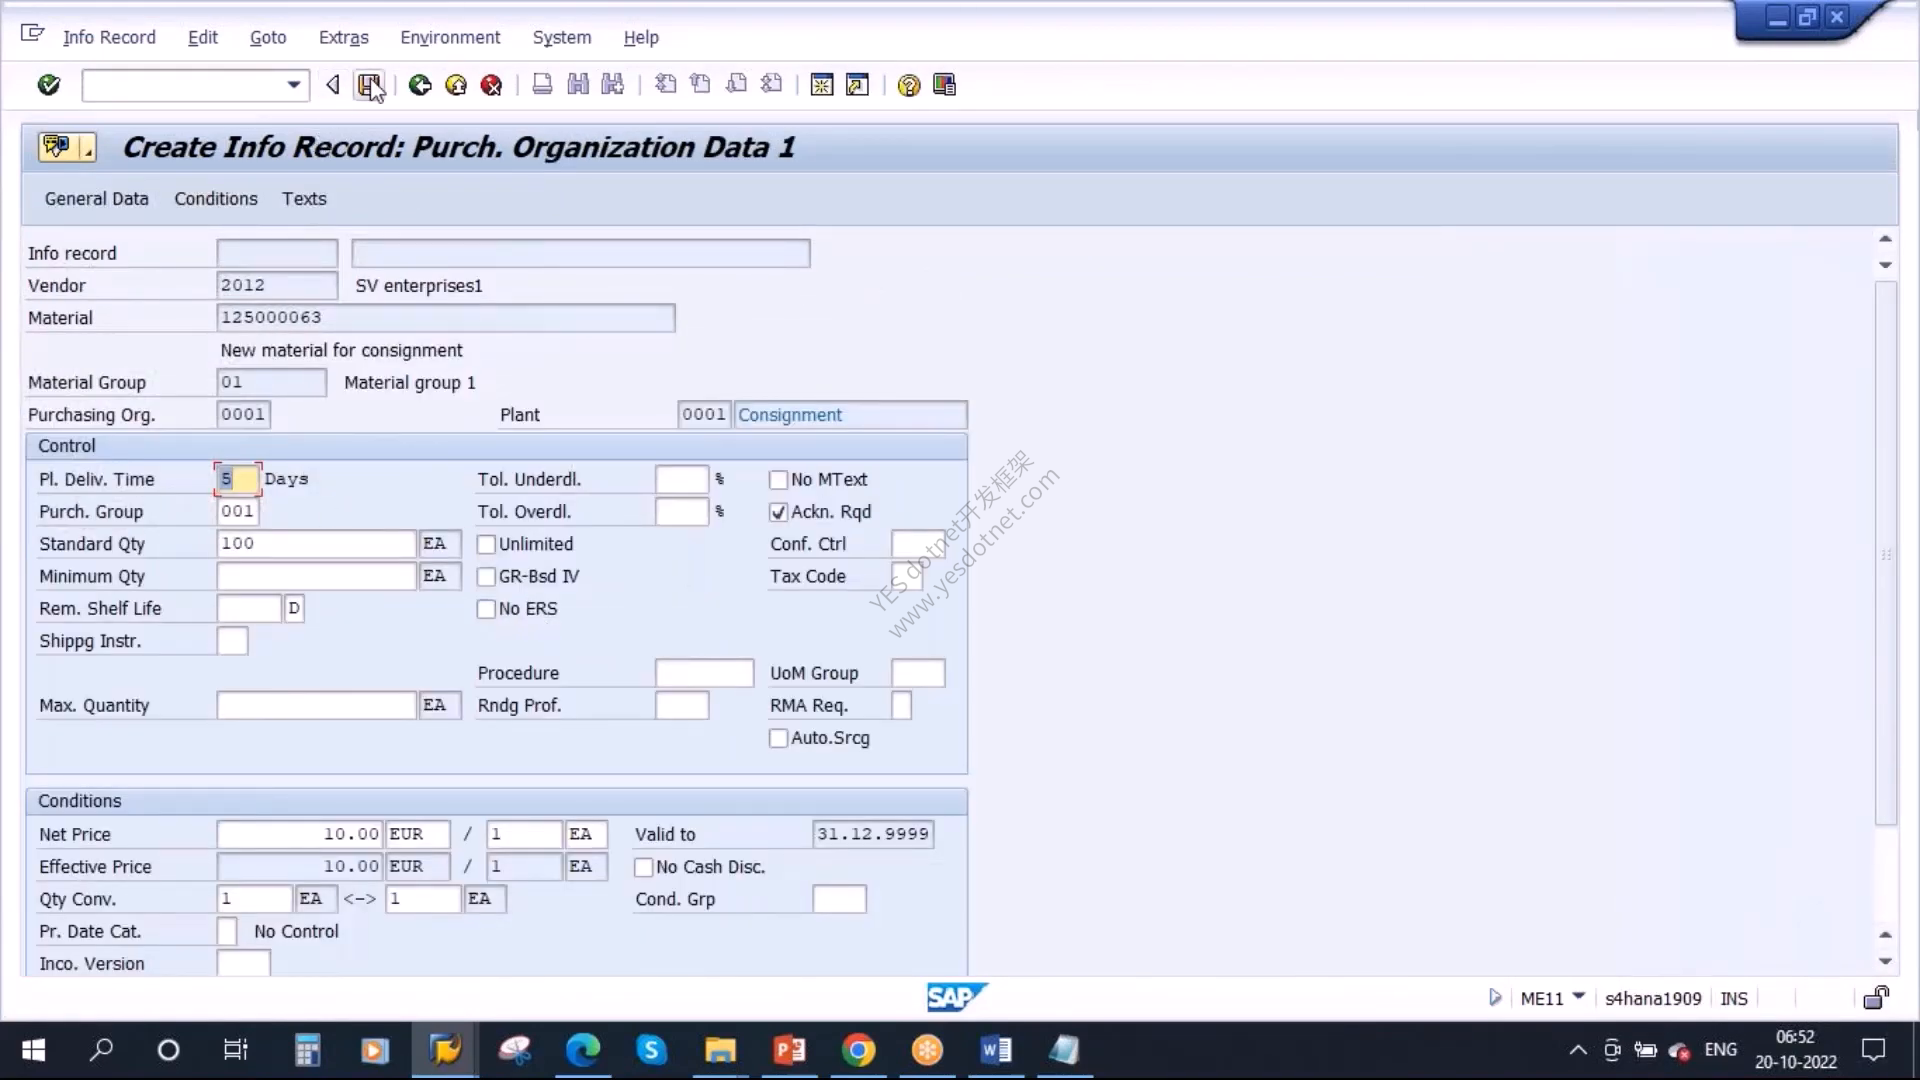This screenshot has width=1920, height=1080.
Task: Click the Conditions button
Action: click(x=216, y=198)
